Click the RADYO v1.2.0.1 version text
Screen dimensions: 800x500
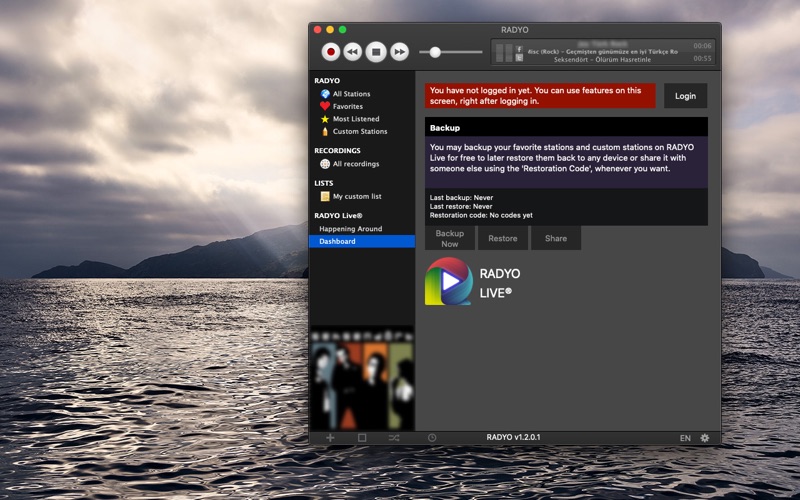click(513, 437)
